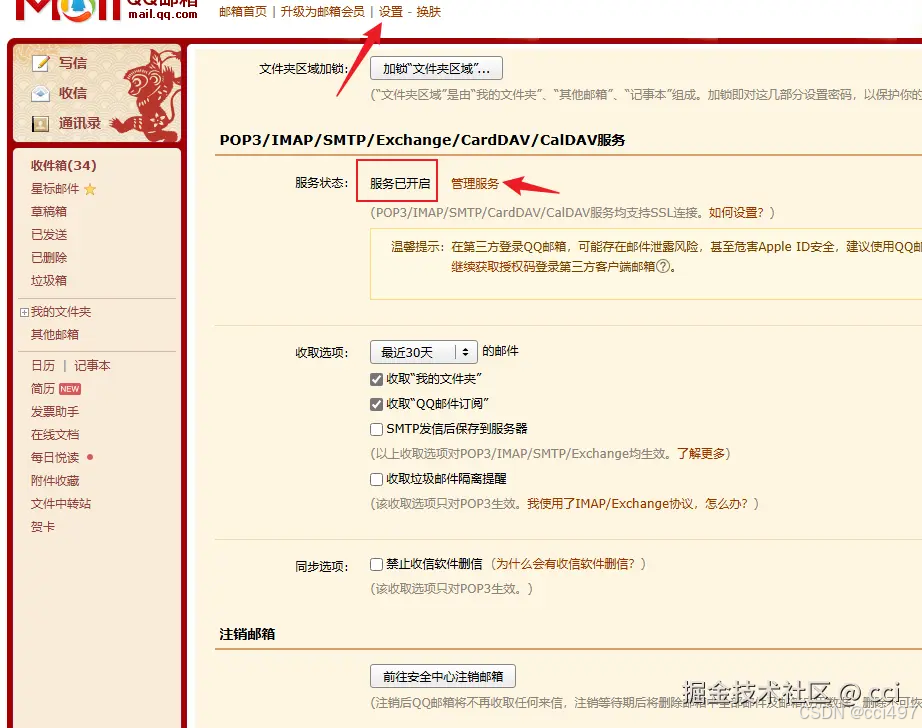Click 管理服务 link
The image size is (922, 728).
point(475,183)
